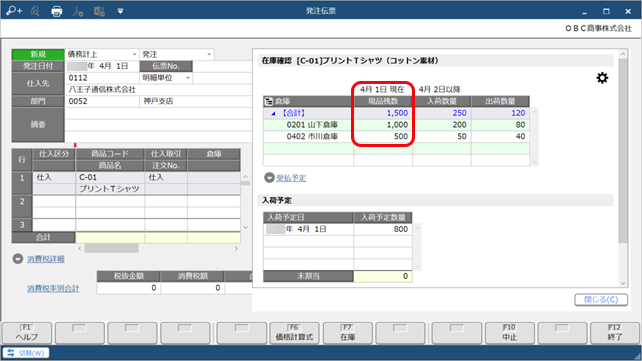Click the F1 ヘルプ function key
The image size is (642, 361).
click(x=27, y=333)
